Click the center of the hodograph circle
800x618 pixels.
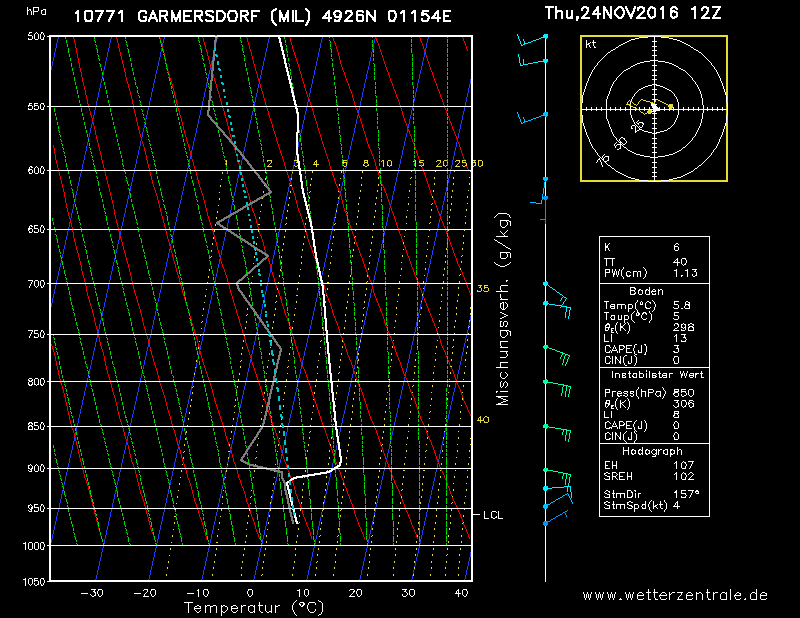point(653,108)
